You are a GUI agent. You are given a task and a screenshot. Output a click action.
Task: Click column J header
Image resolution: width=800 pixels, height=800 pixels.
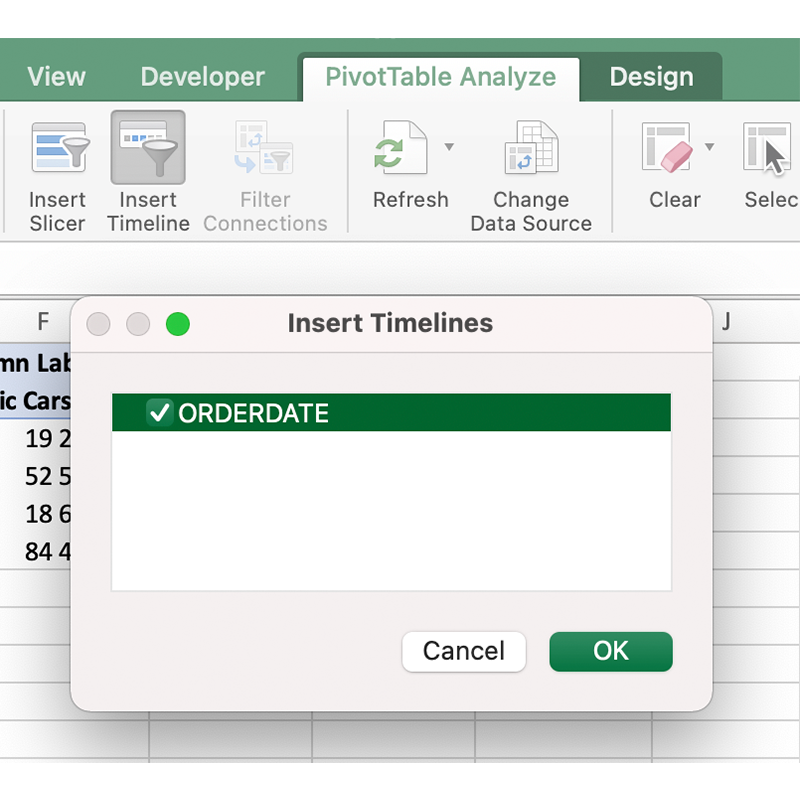pos(727,321)
